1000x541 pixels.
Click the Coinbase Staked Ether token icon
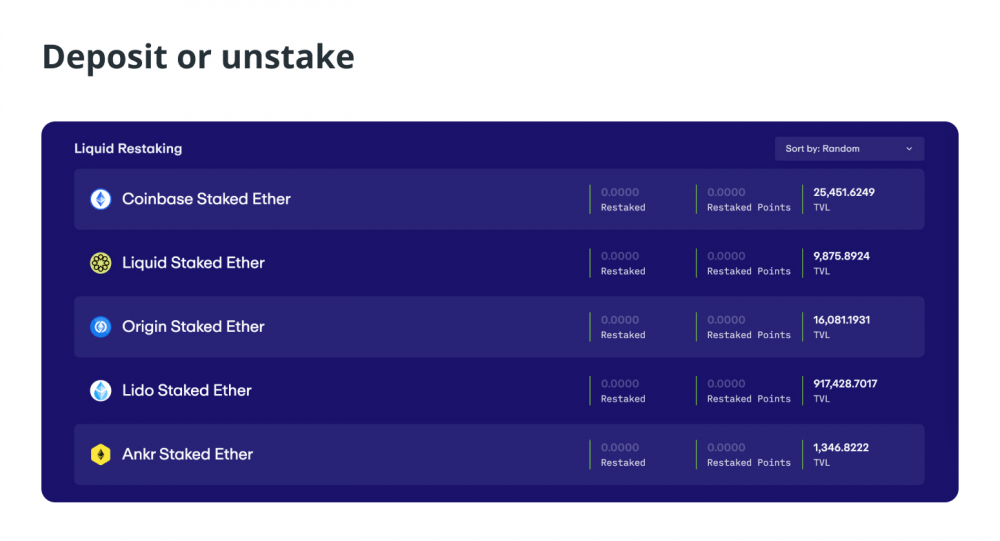pos(100,199)
